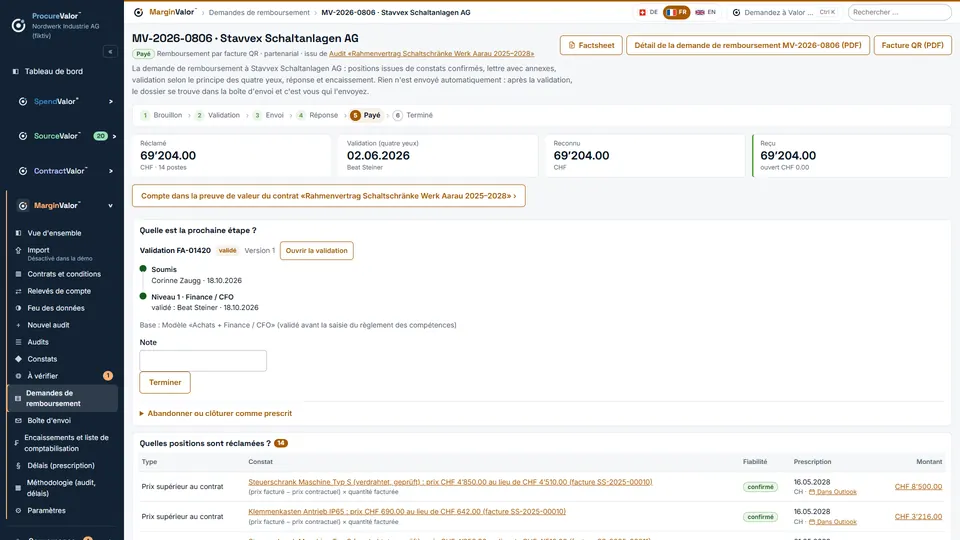This screenshot has width=960, height=540.
Task: Click the Méthodologie icon in sidebar
Action: point(18,488)
